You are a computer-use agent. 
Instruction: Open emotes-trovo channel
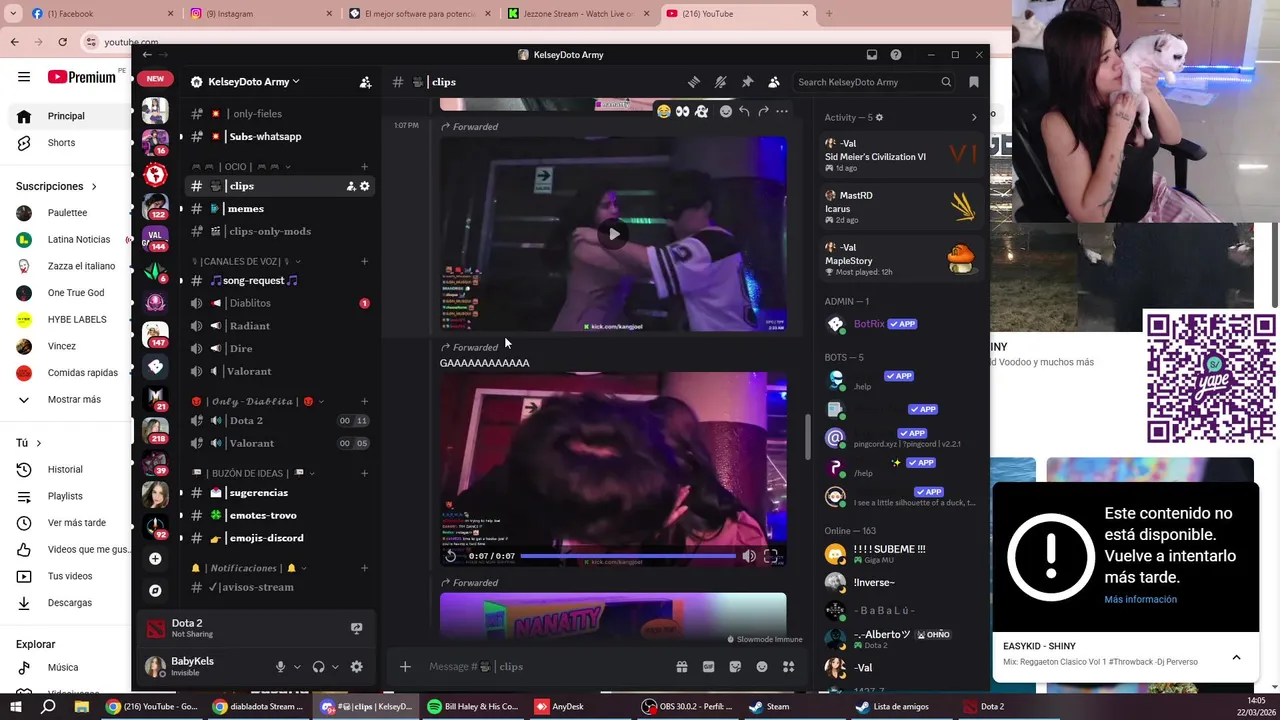(280, 515)
